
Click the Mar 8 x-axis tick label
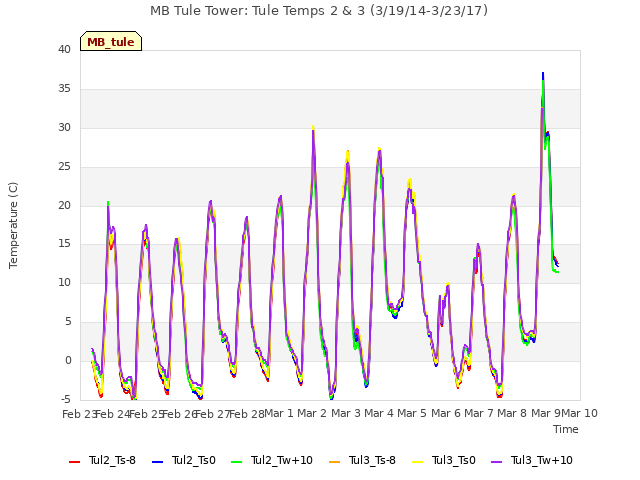pyautogui.click(x=512, y=413)
